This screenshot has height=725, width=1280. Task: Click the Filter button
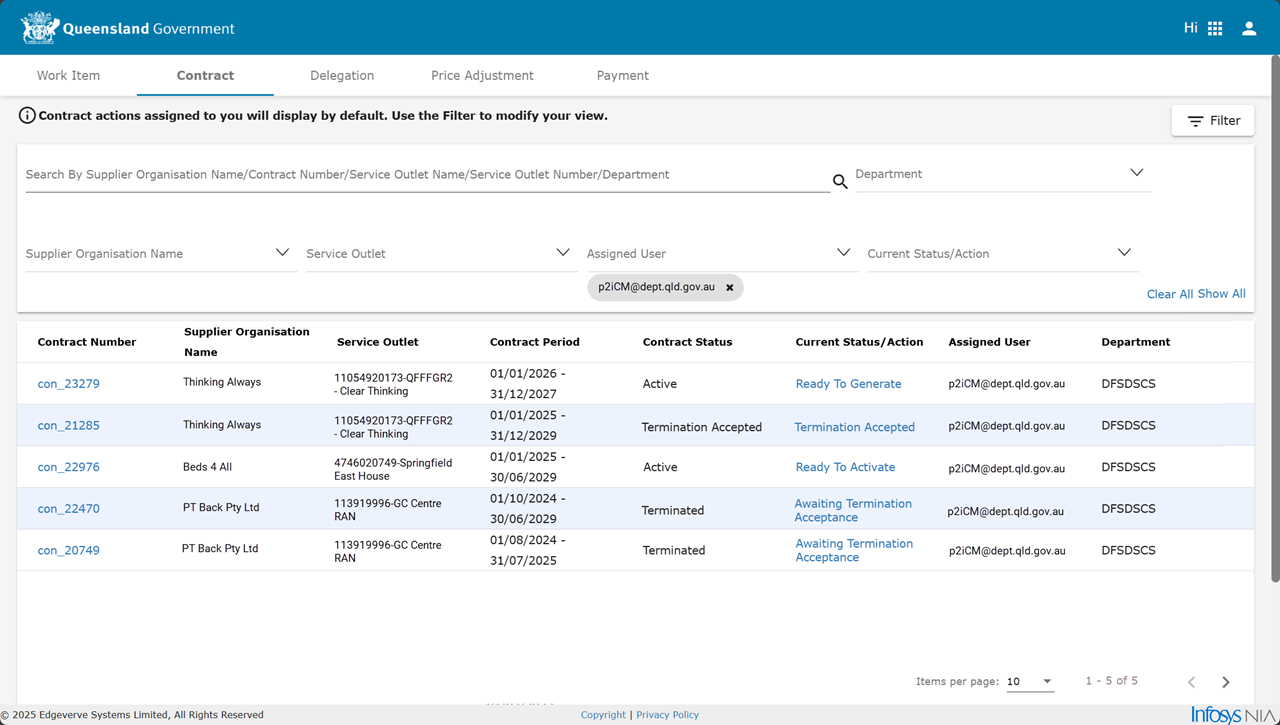[1213, 121]
